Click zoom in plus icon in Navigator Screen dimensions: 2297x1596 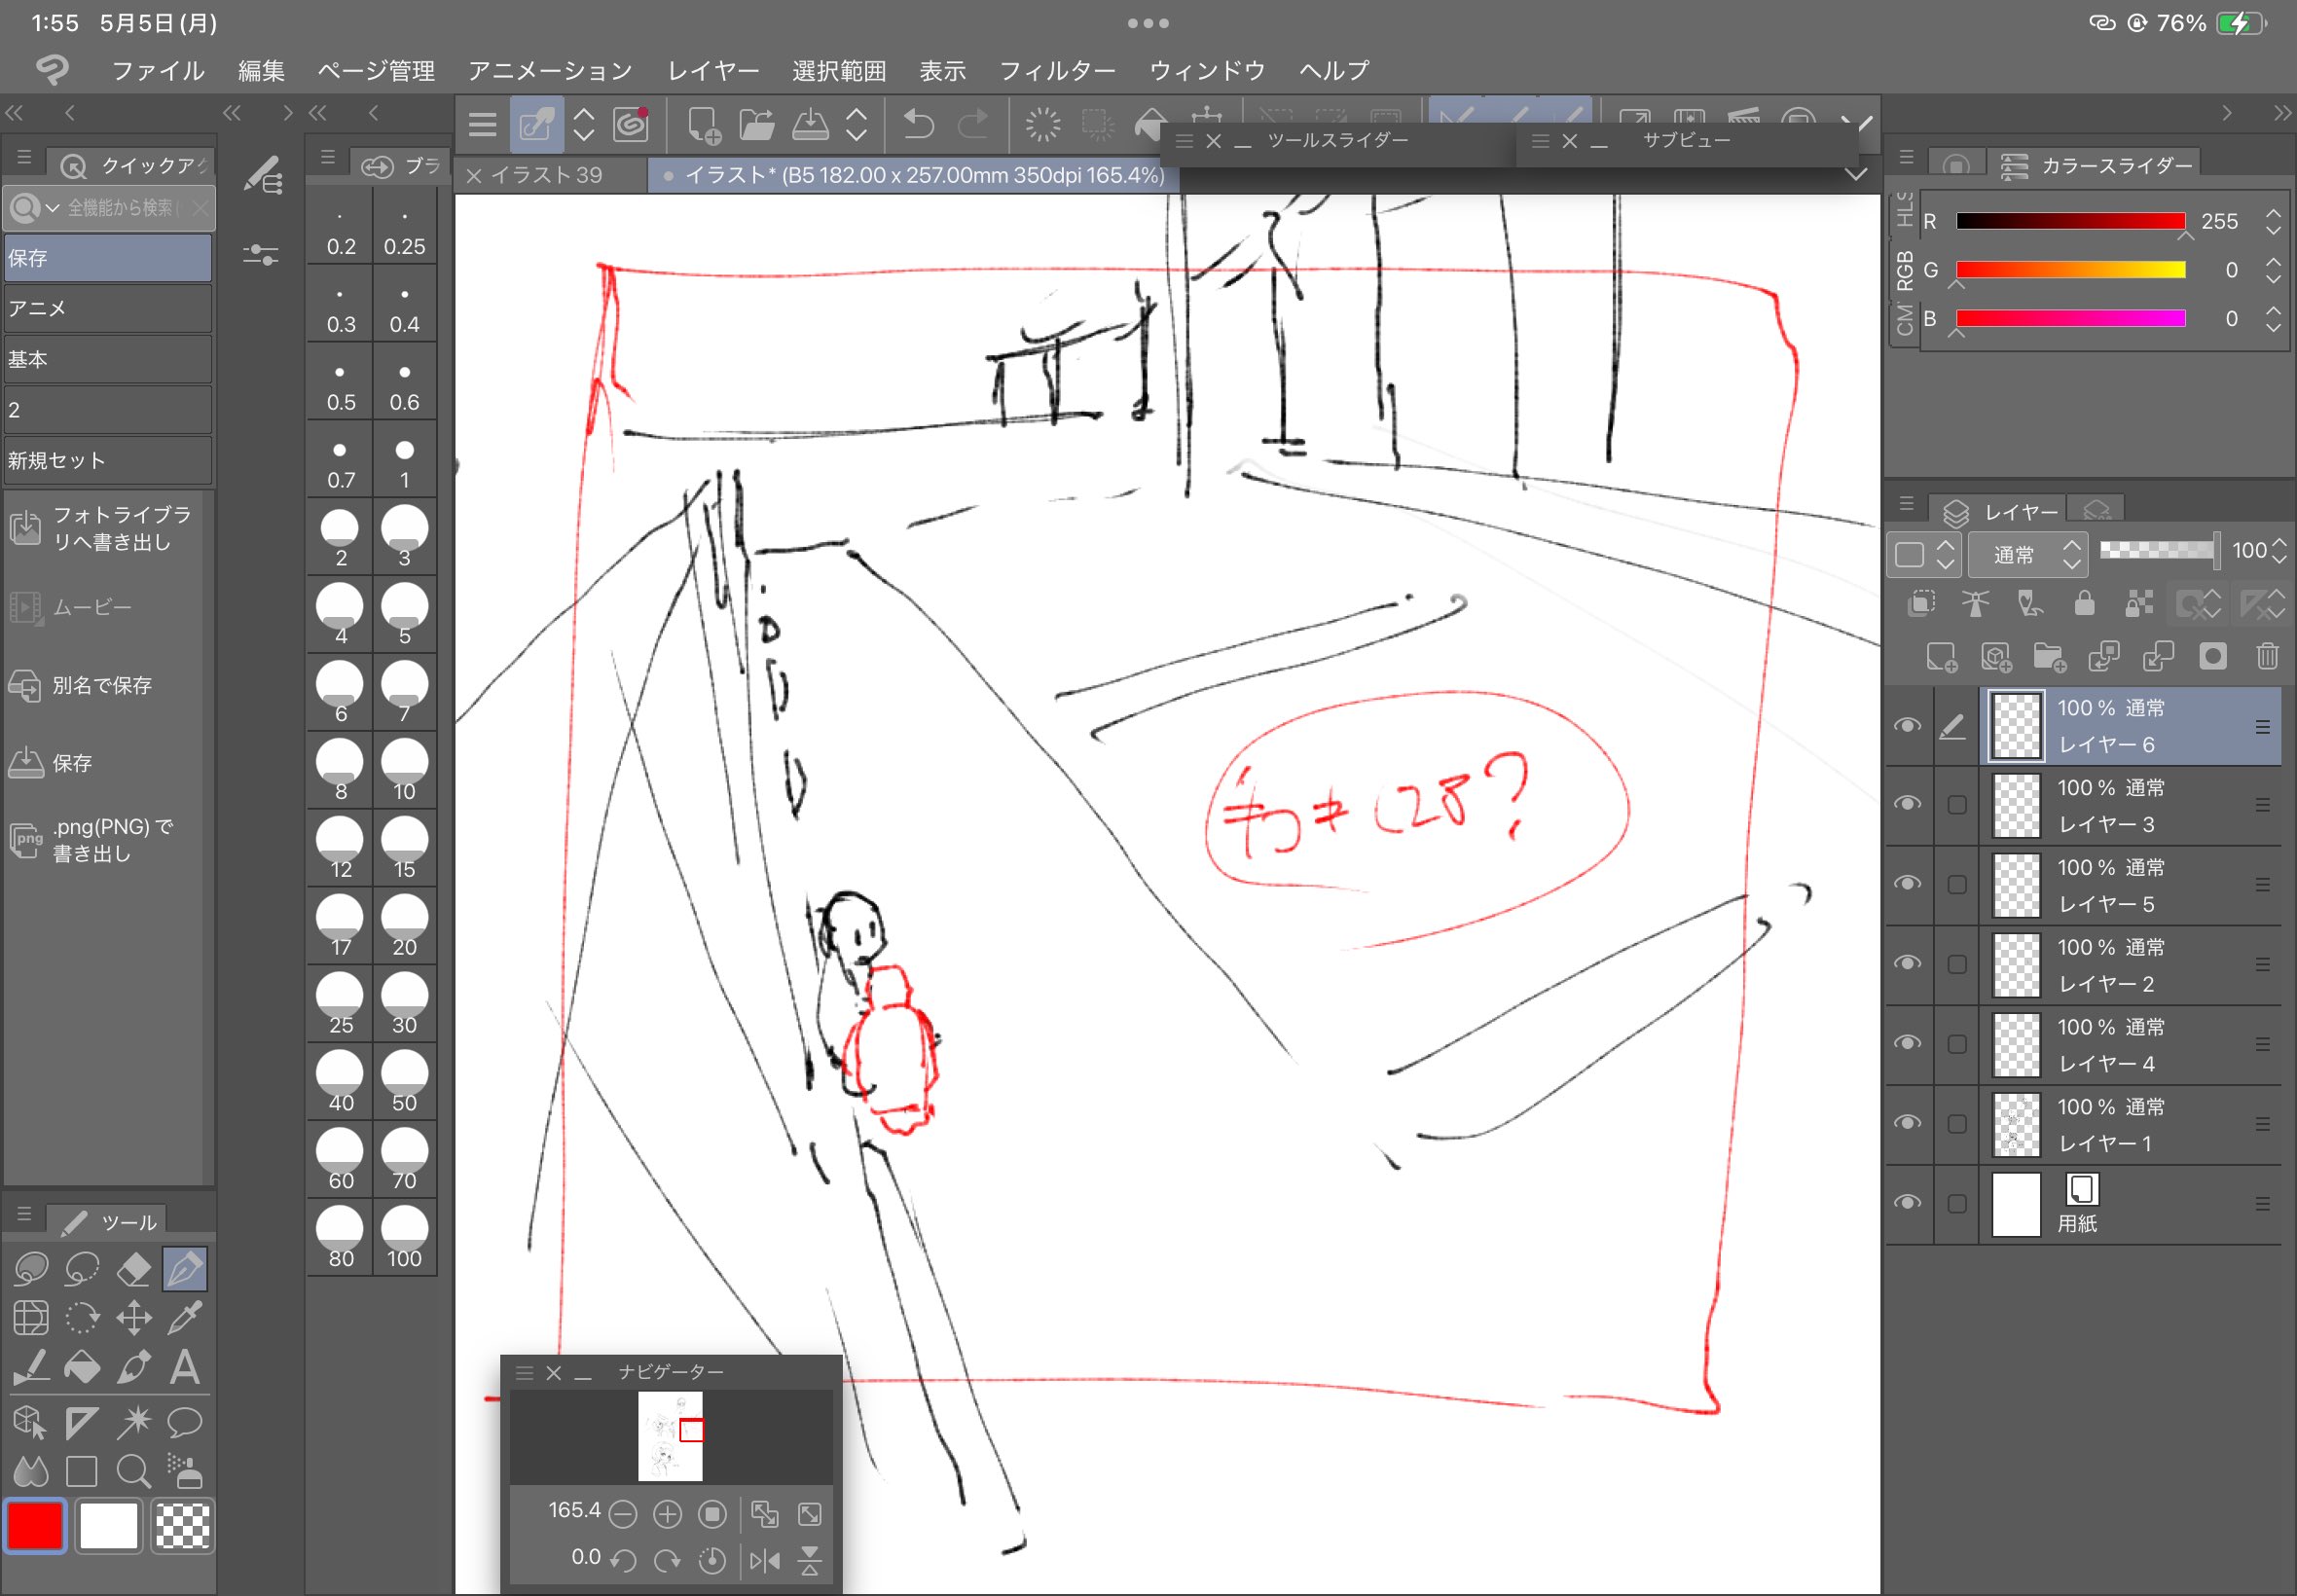click(667, 1514)
